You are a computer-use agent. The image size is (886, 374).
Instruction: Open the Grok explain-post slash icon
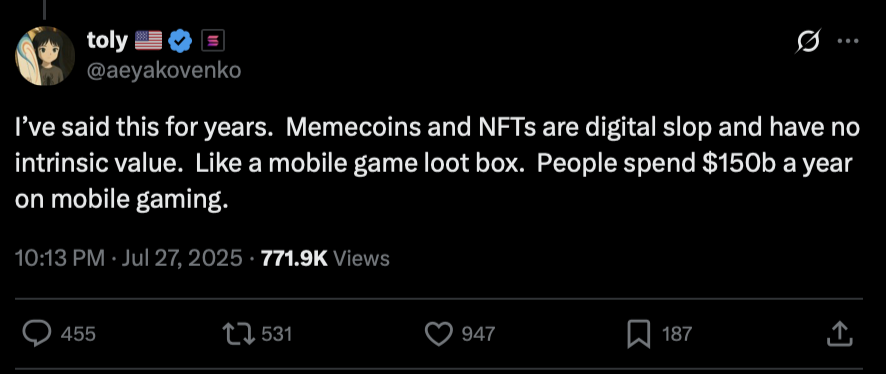coord(808,41)
